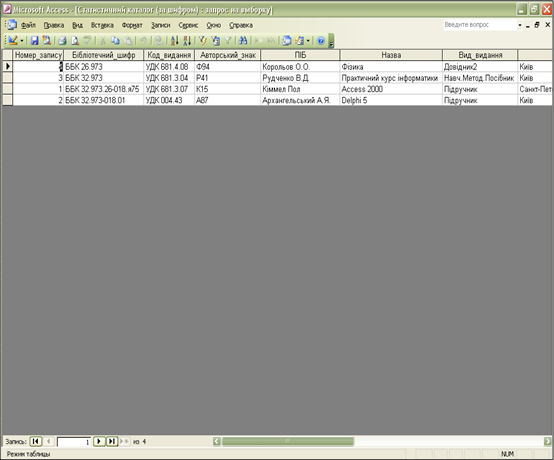
Task: Click the horizontal scrollbar thumb
Action: click(x=288, y=441)
